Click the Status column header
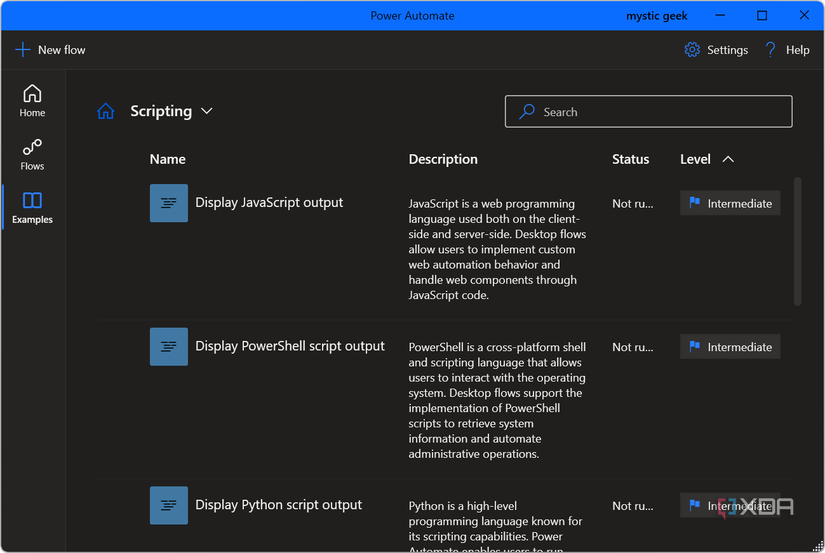Viewport: 825px width, 553px height. coord(630,159)
